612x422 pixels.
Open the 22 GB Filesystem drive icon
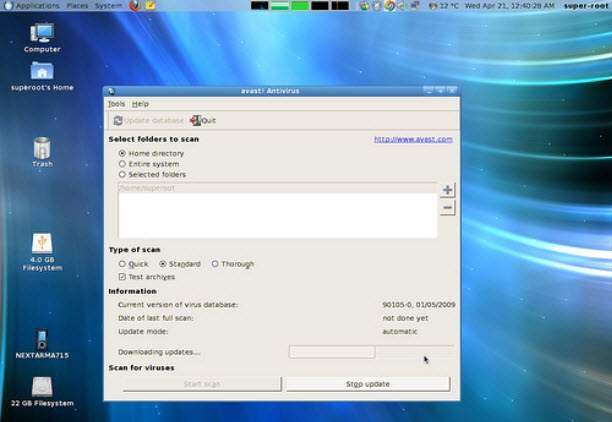point(42,392)
